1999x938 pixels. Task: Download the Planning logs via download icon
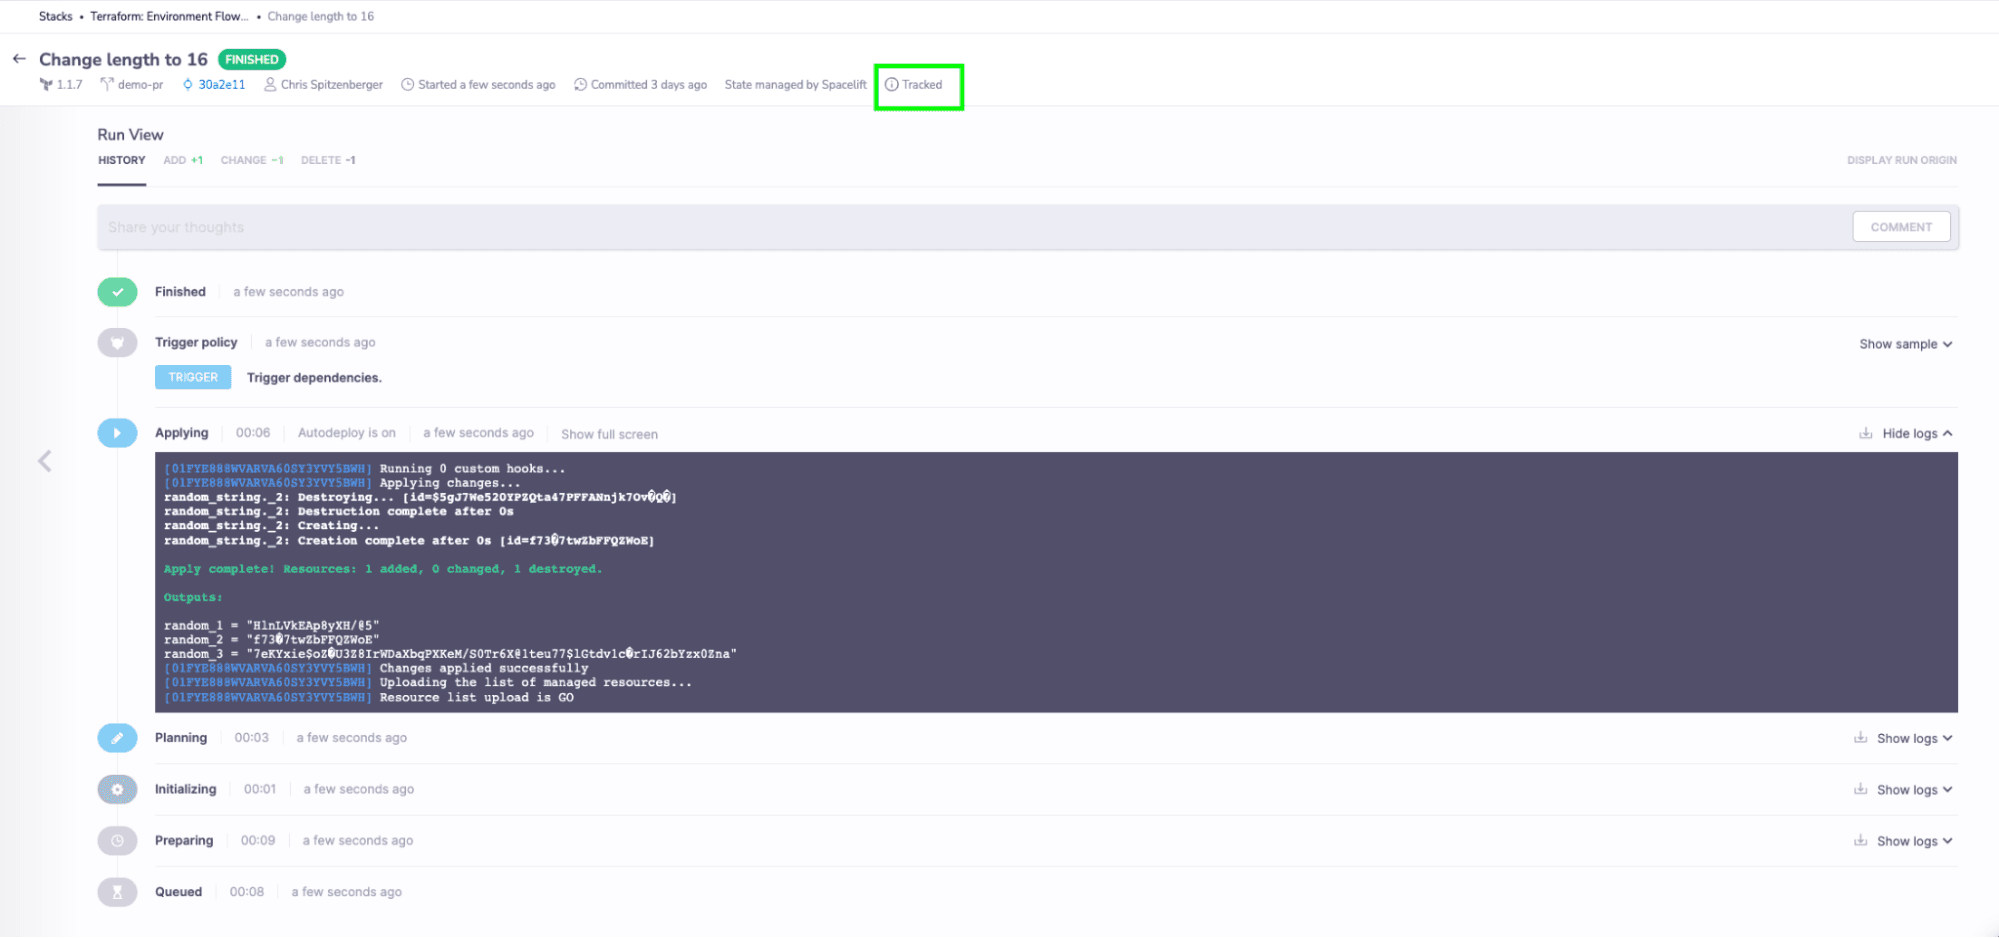pos(1860,738)
